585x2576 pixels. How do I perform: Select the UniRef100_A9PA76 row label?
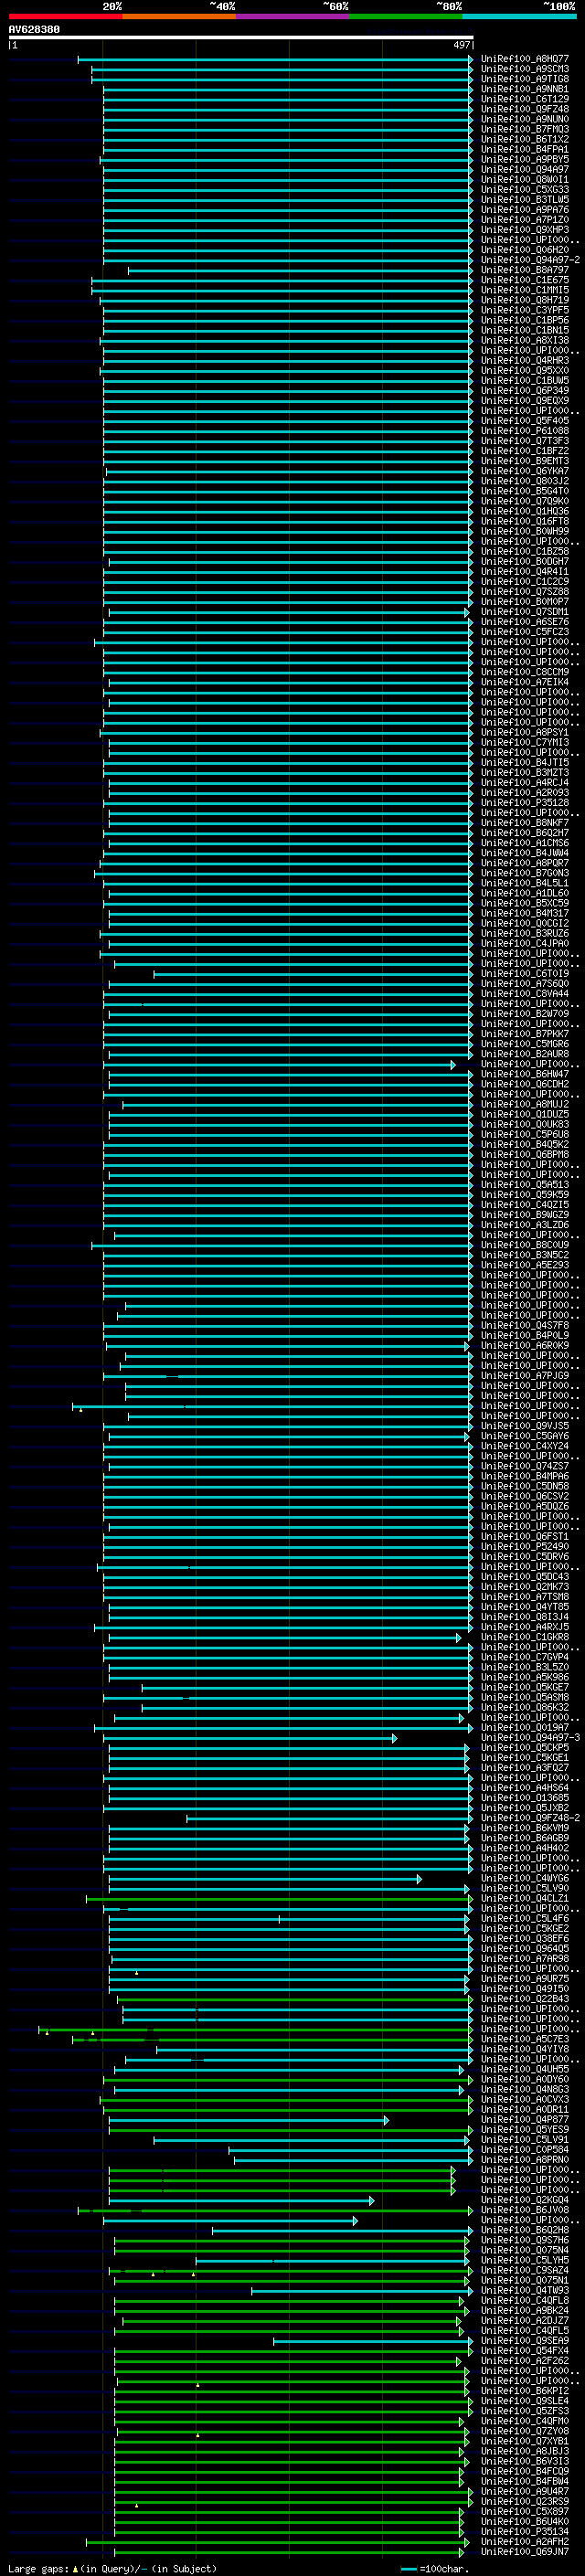click(525, 210)
